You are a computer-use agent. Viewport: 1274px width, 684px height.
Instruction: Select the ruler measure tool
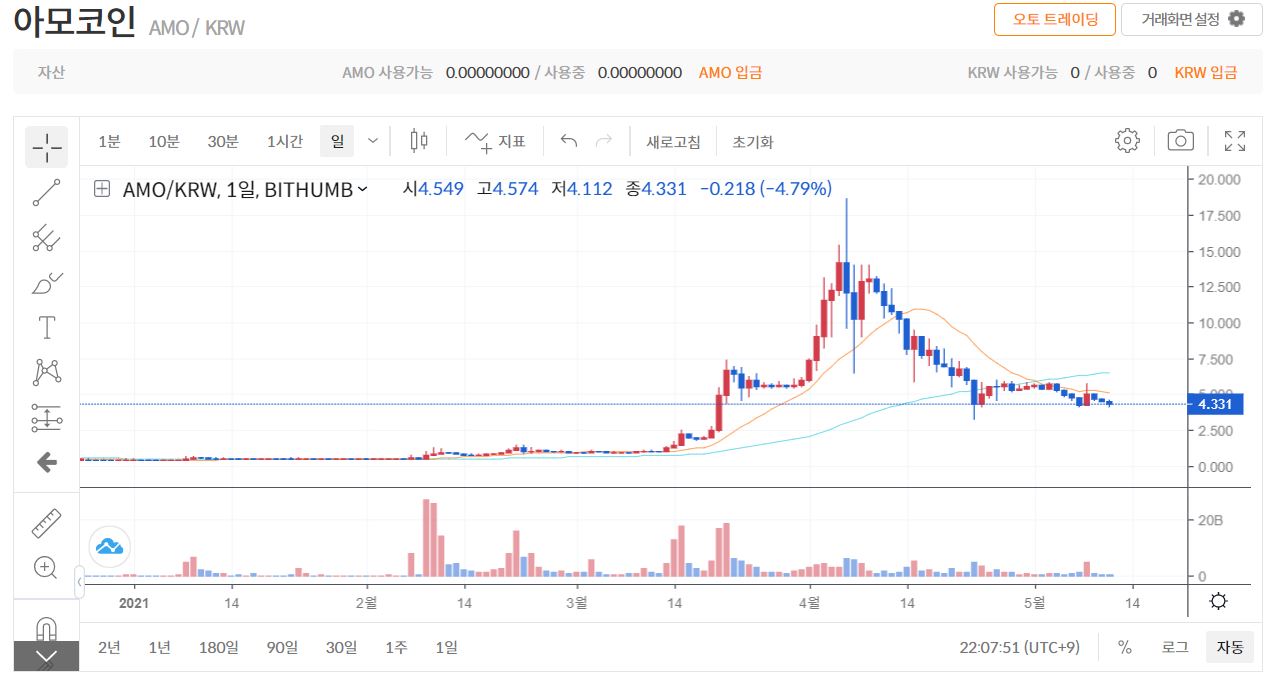click(x=46, y=522)
